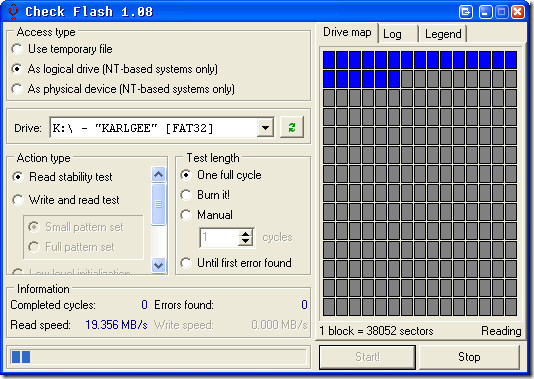Decrease cycles with spinner down arrow

pyautogui.click(x=245, y=242)
